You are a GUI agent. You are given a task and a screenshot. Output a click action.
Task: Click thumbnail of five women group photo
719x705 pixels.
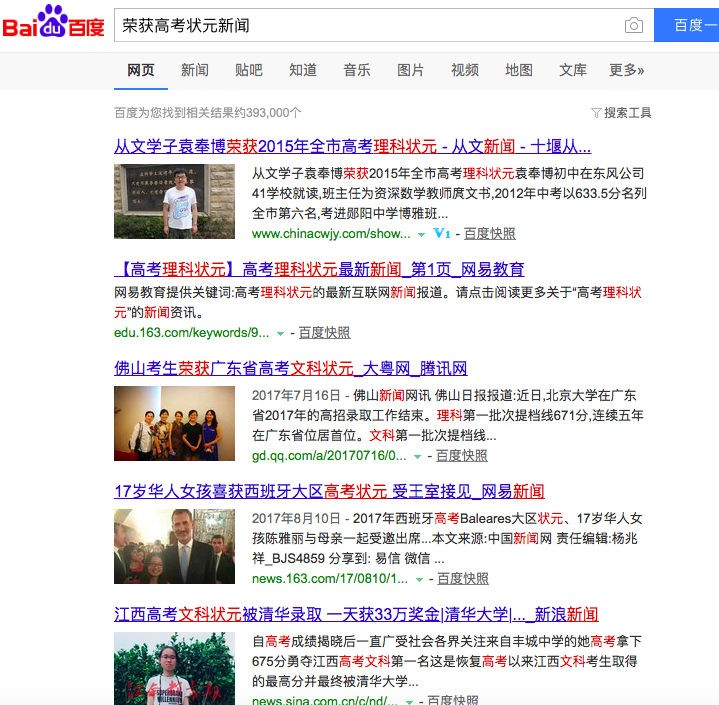174,423
